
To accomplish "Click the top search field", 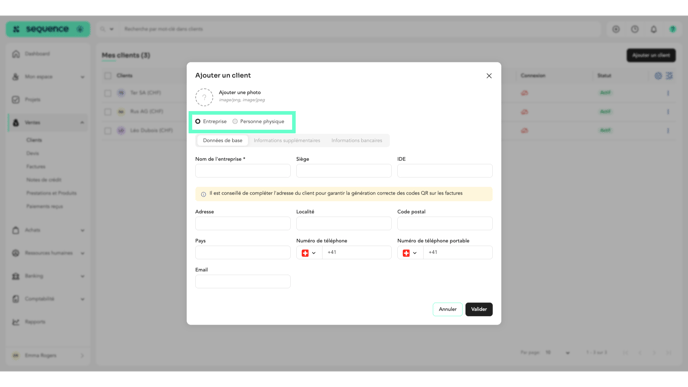I will 360,29.
